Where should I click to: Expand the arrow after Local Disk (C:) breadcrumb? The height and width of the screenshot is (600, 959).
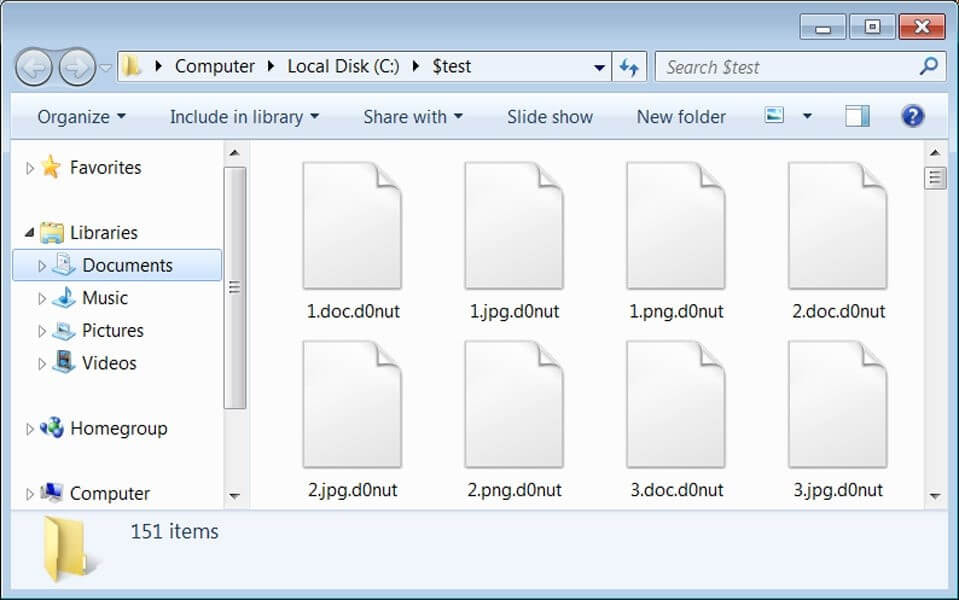416,66
